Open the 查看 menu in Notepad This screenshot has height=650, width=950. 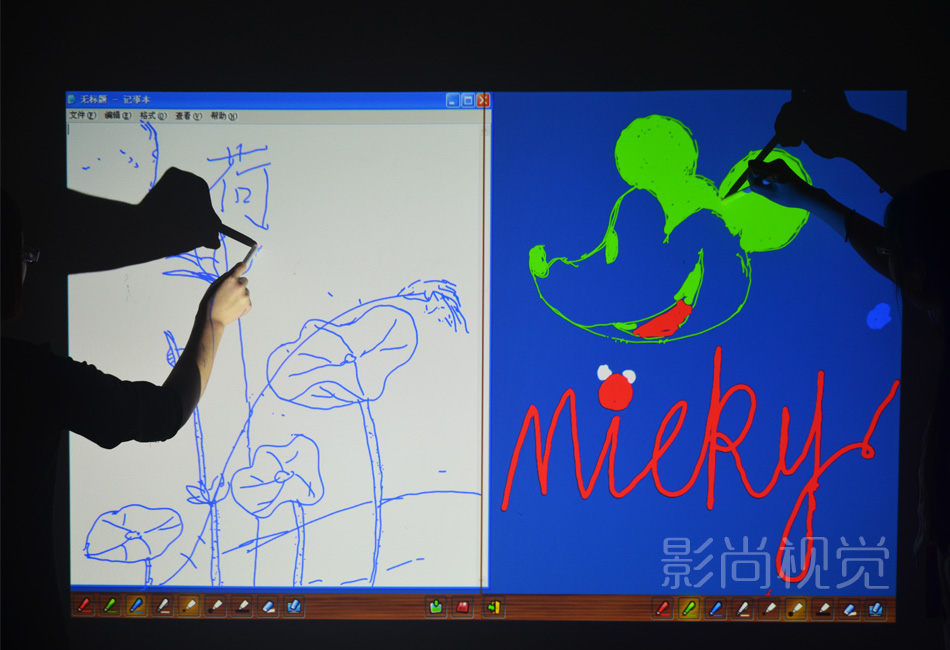[188, 116]
